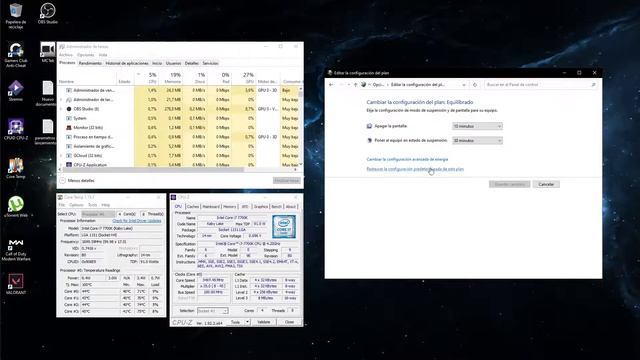640x360 pixels.
Task: Select the Stremio desktop shortcut
Action: pyautogui.click(x=16, y=91)
